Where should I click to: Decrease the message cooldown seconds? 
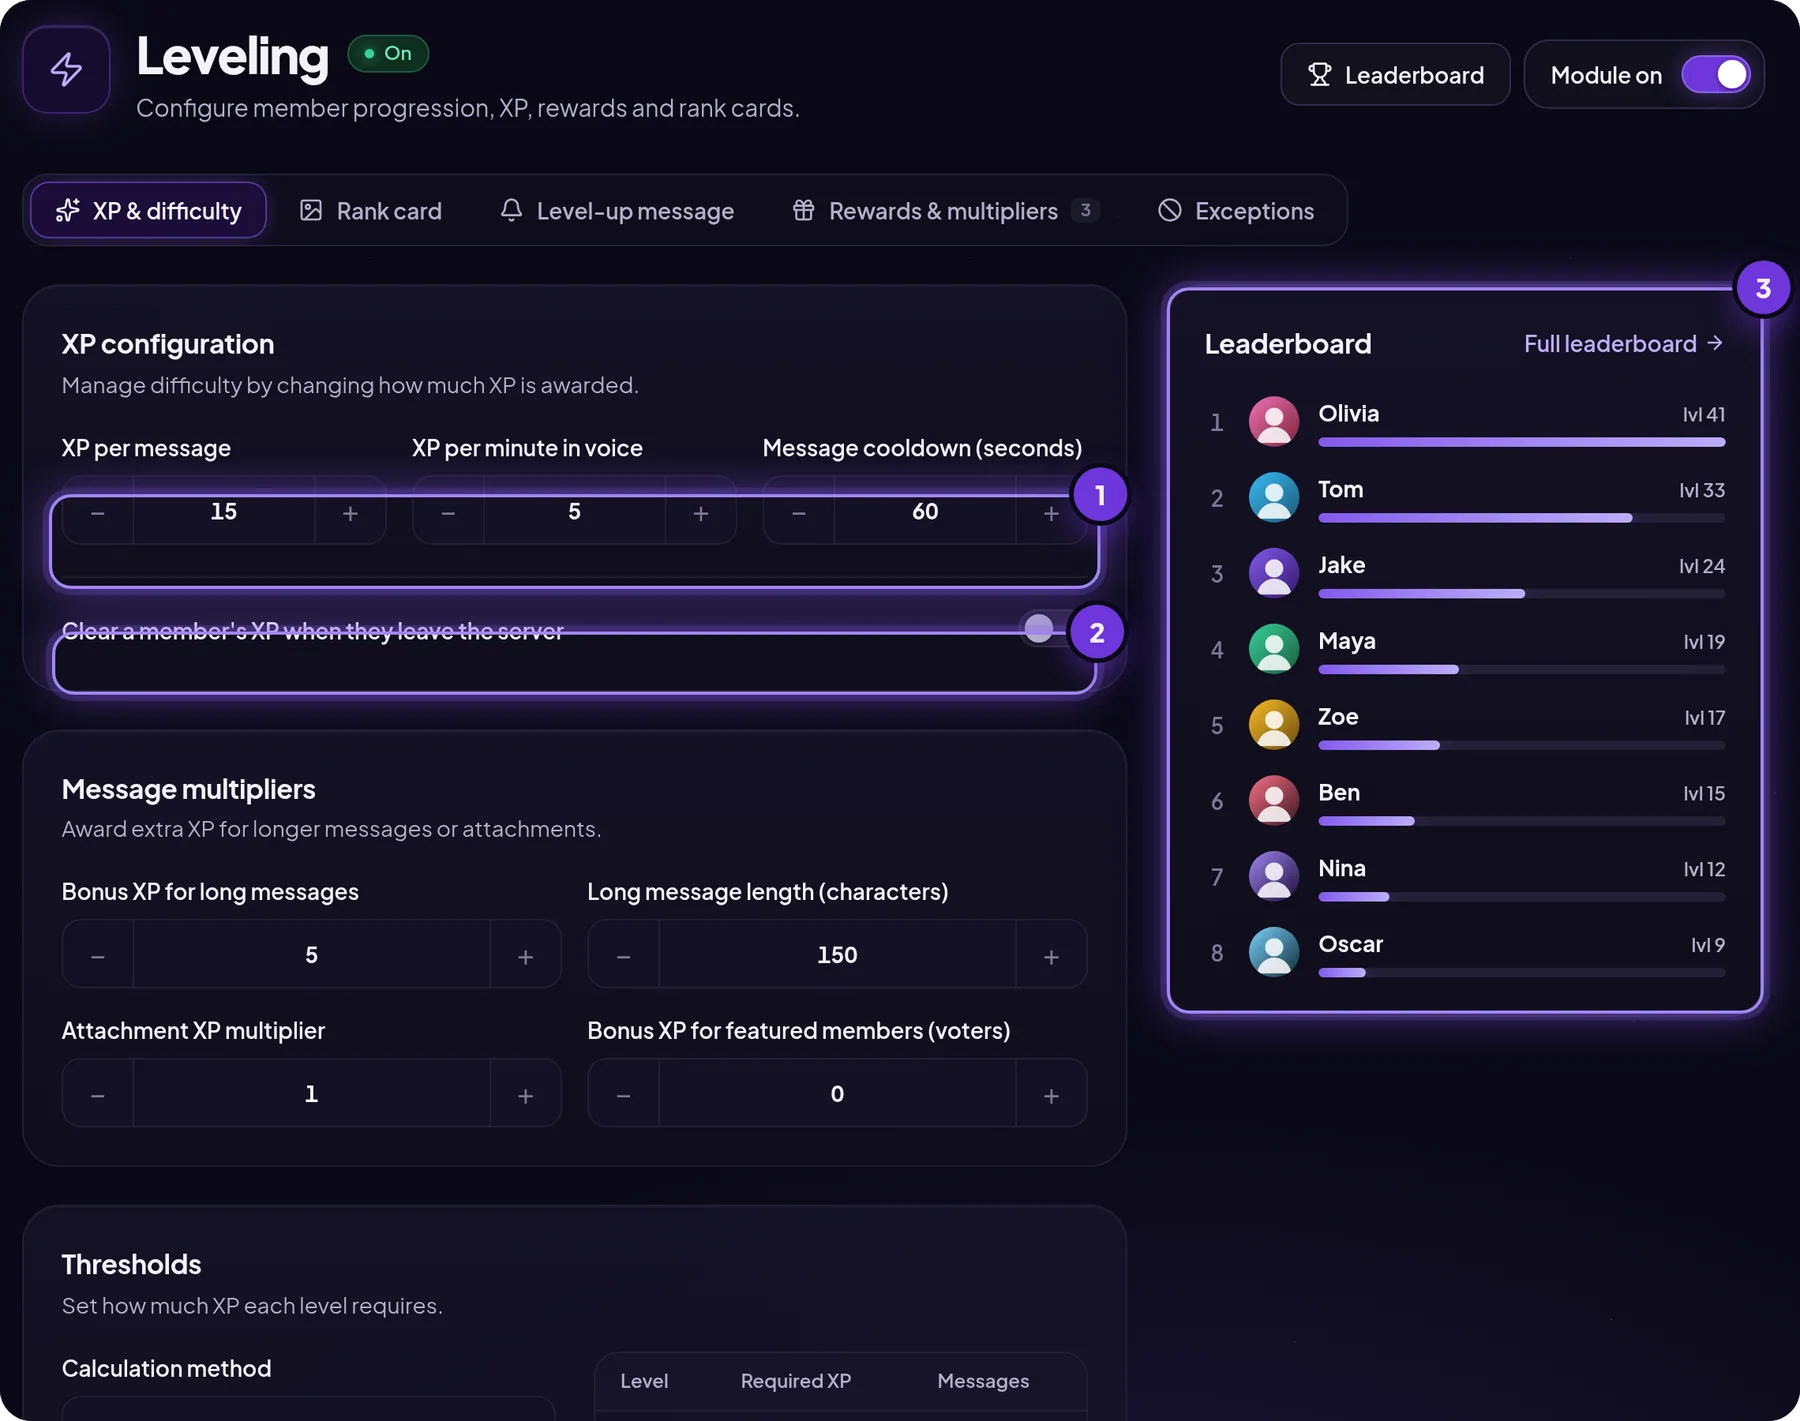799,513
